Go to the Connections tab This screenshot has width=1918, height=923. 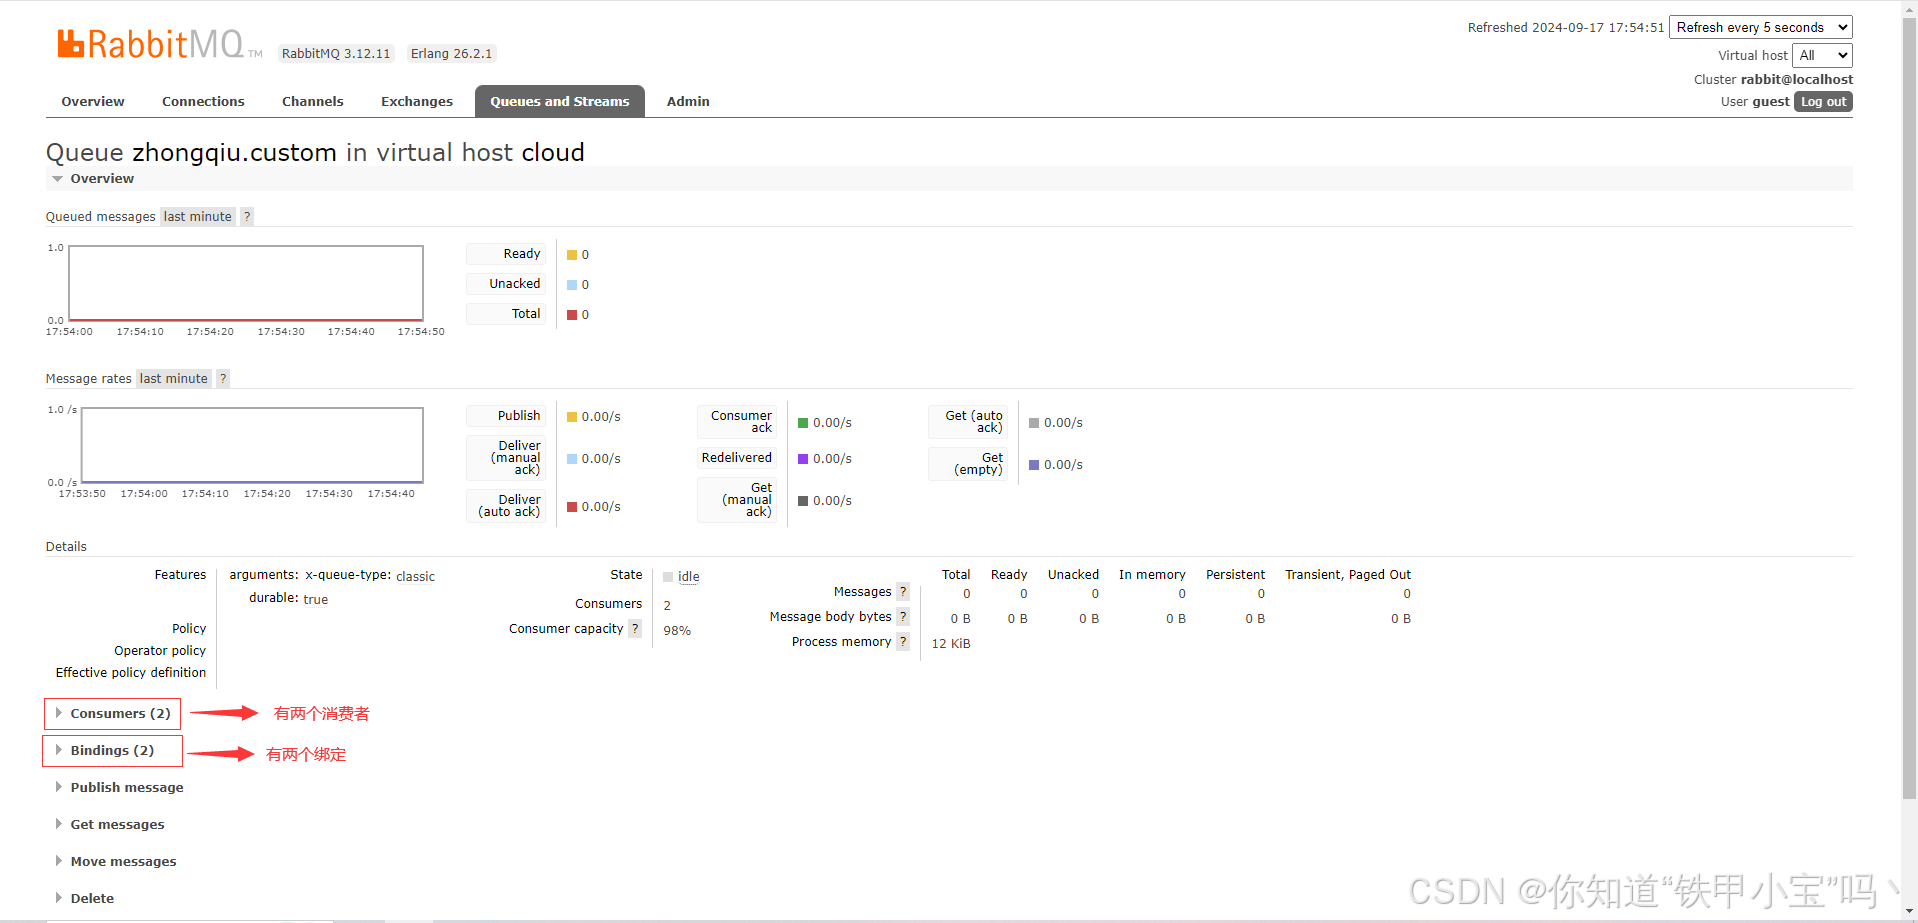pos(203,101)
